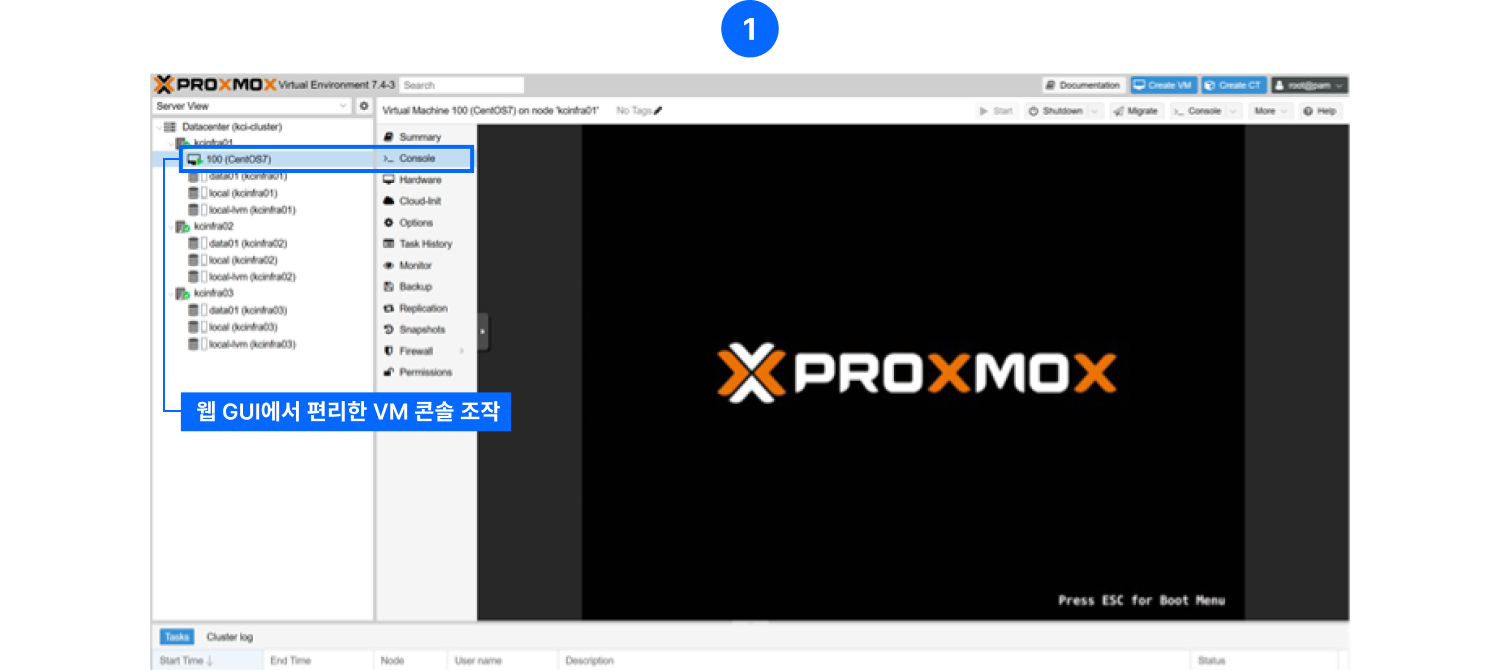This screenshot has width=1500, height=670.
Task: Switch to the Tasks tab
Action: (x=177, y=637)
